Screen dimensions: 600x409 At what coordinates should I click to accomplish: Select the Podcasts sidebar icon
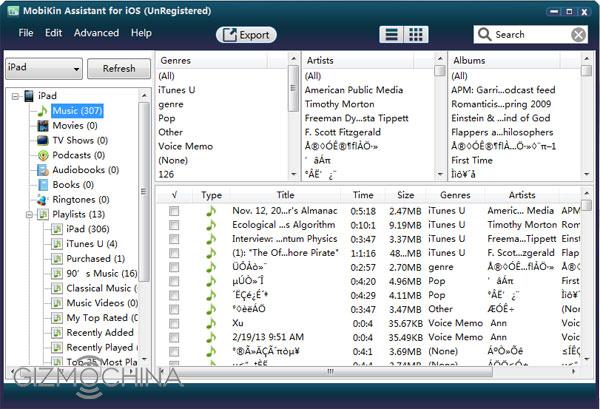pos(43,155)
